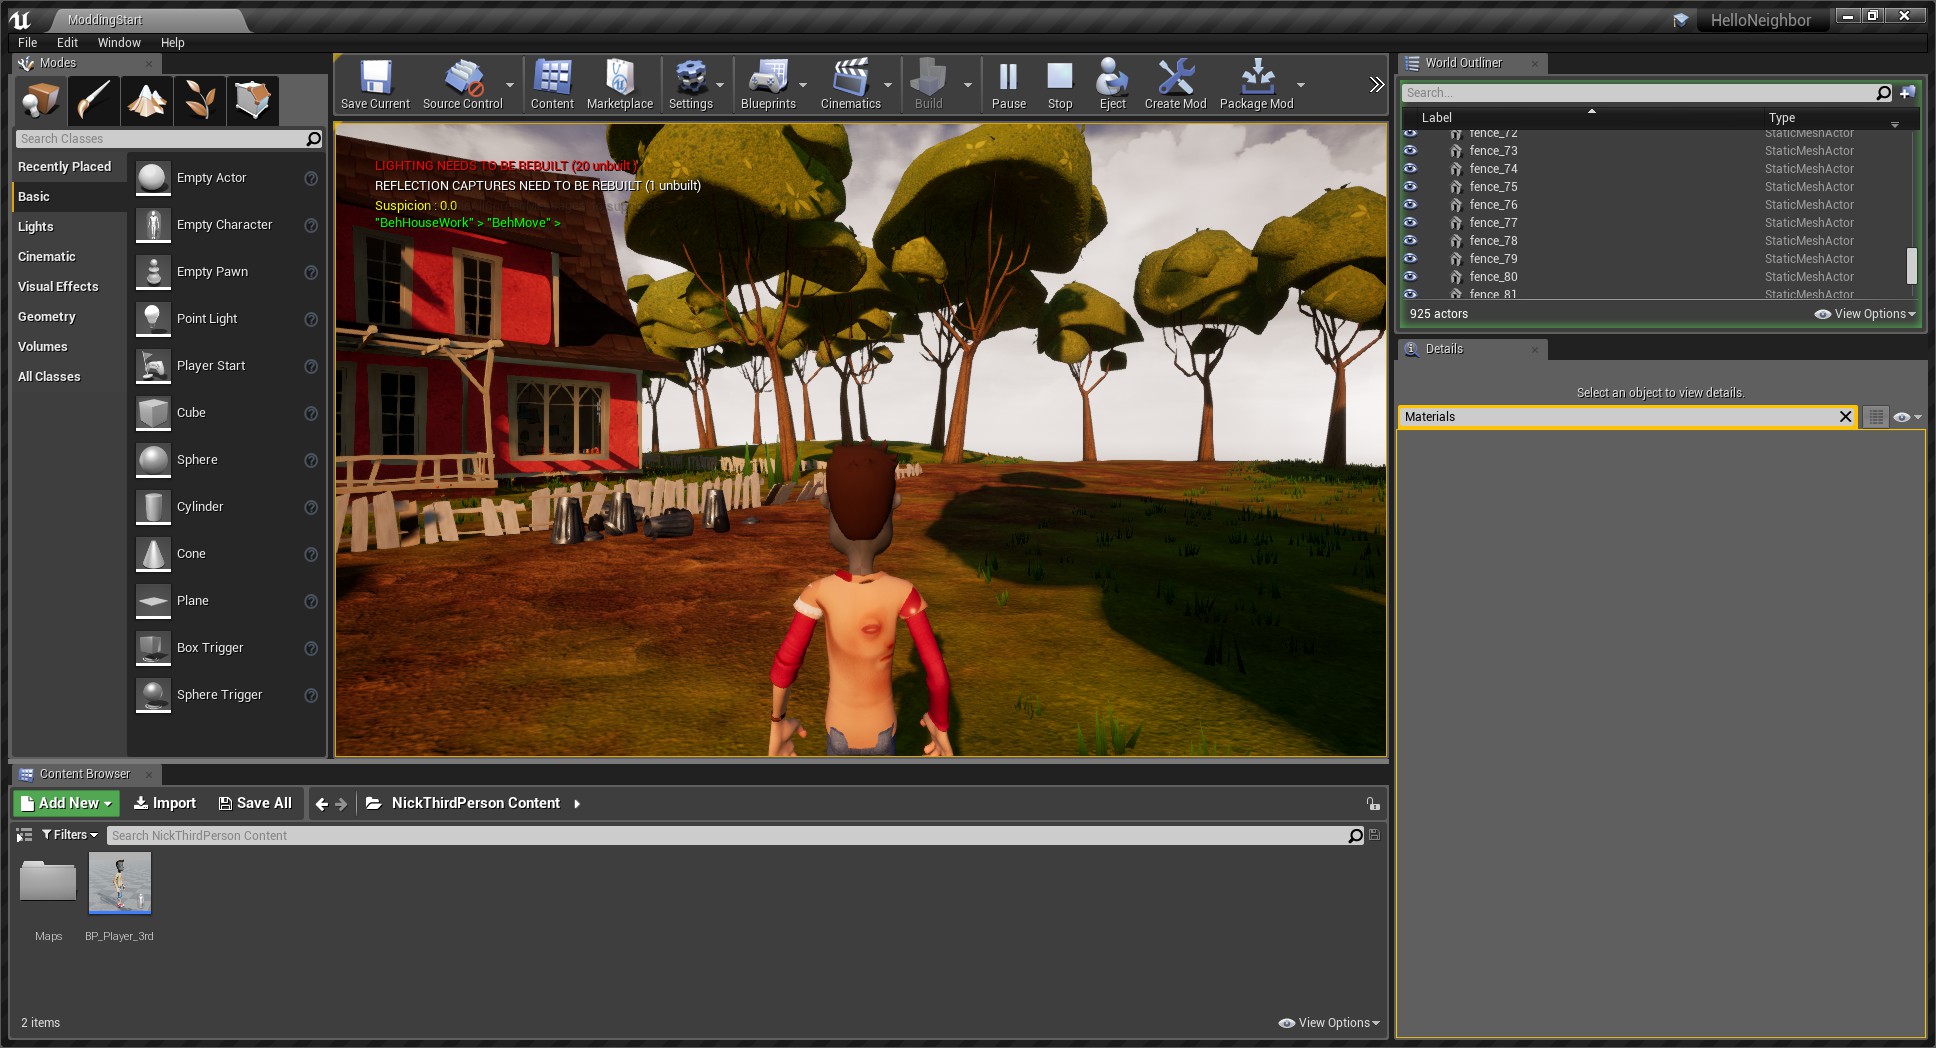Toggle visibility of fence_77

tap(1410, 223)
